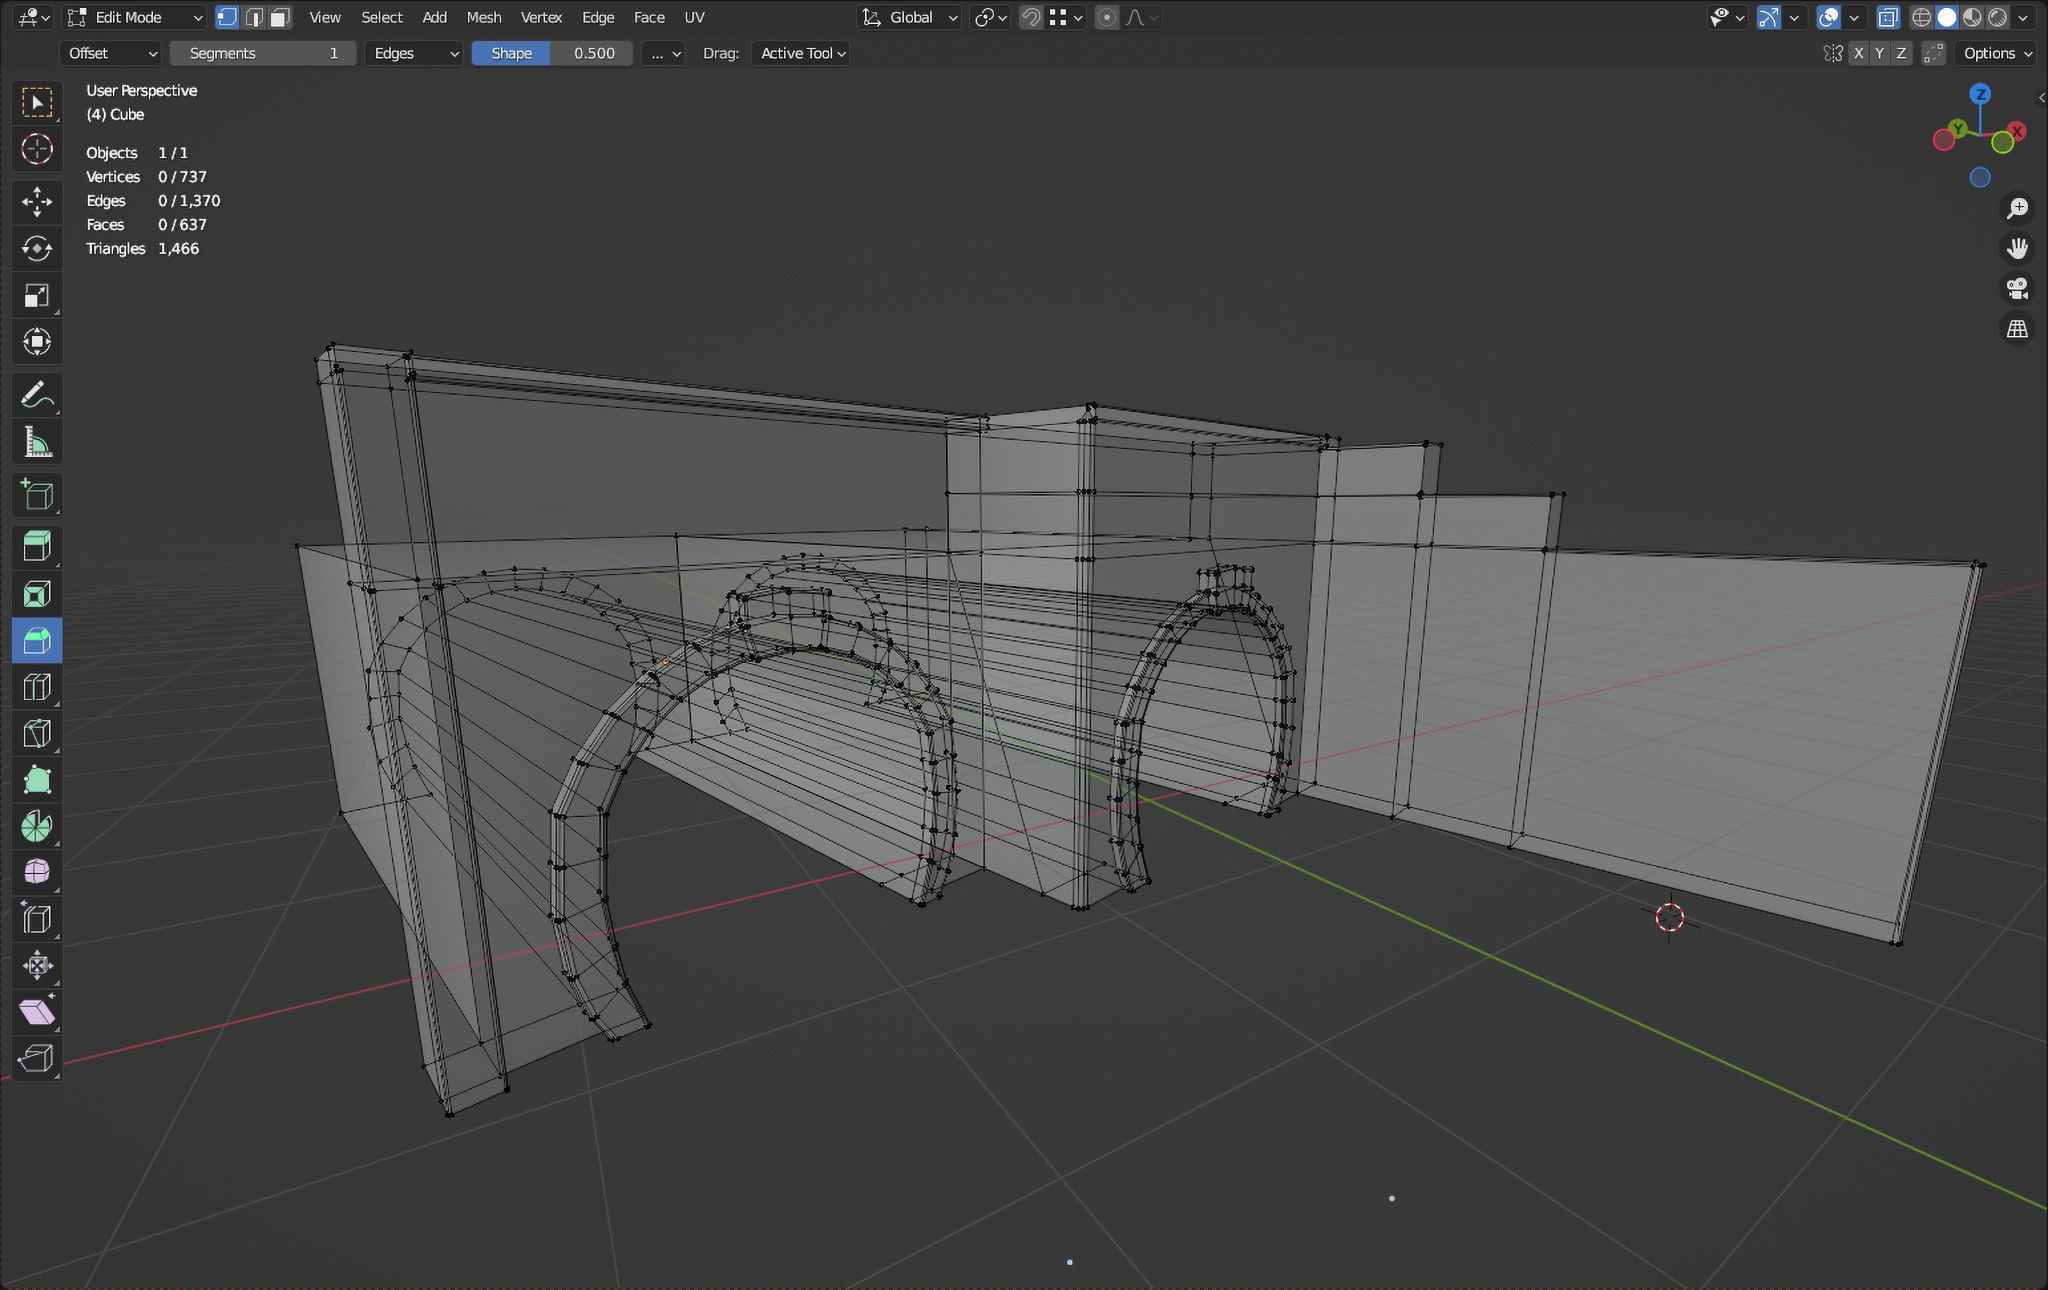Switch to wireframe shading

[x=1921, y=17]
